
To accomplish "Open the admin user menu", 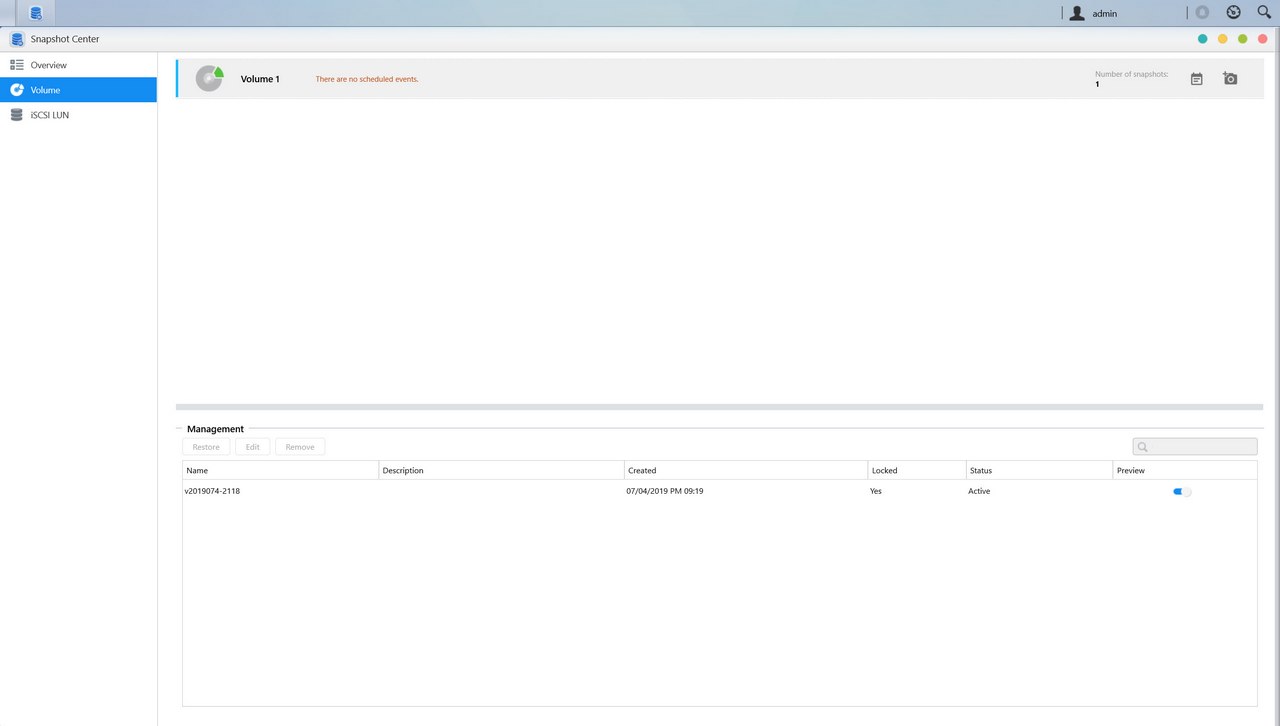I will (x=1105, y=14).
